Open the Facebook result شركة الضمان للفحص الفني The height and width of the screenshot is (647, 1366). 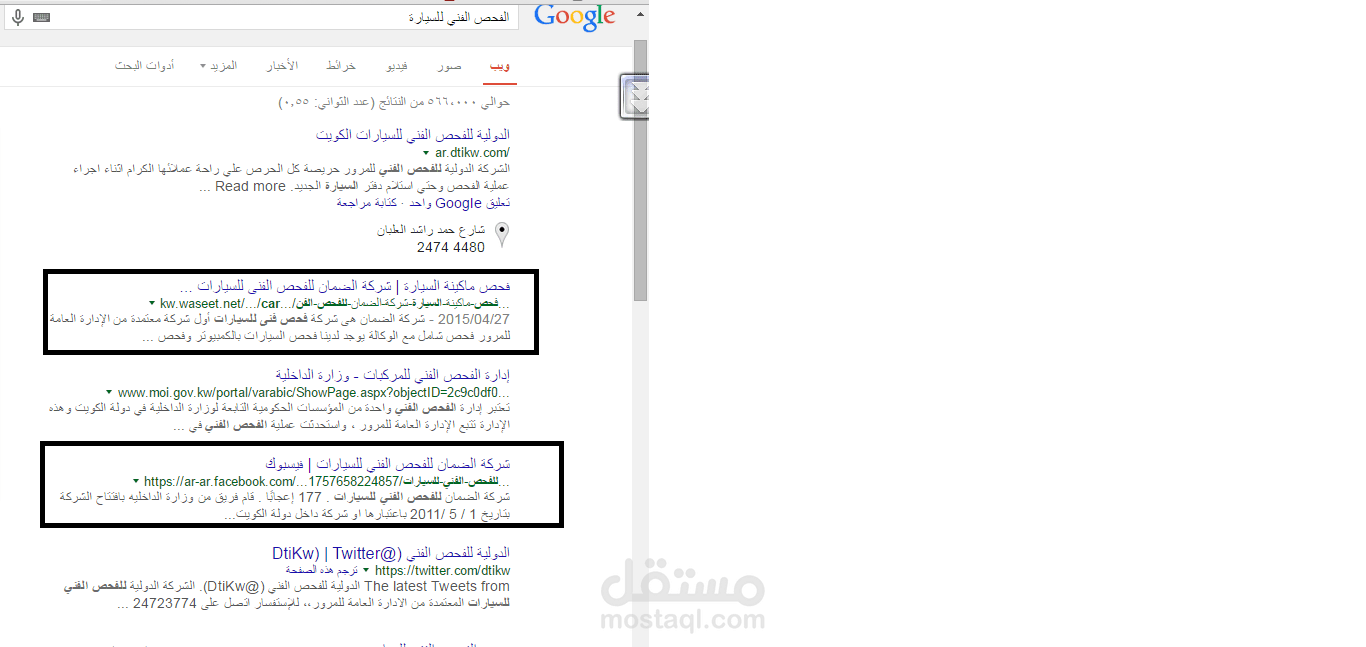(x=388, y=464)
